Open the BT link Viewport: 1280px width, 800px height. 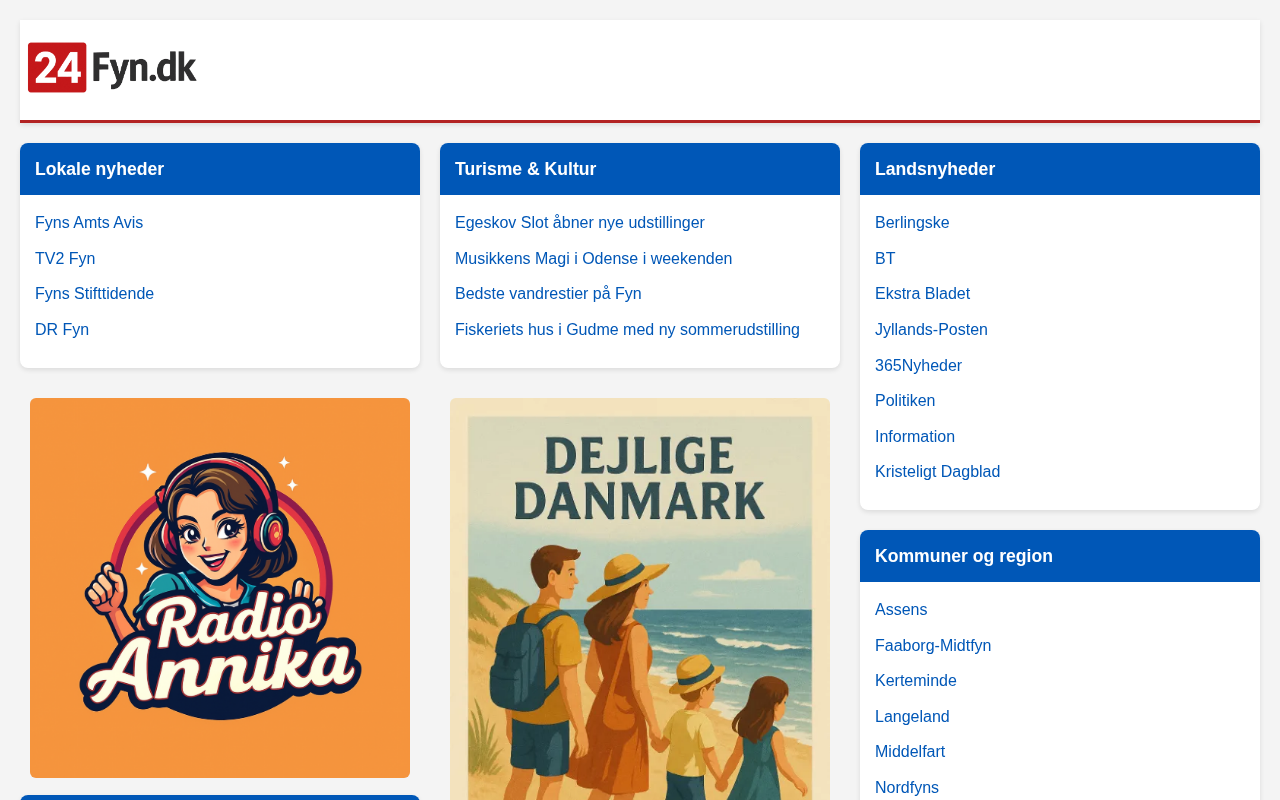885,259
